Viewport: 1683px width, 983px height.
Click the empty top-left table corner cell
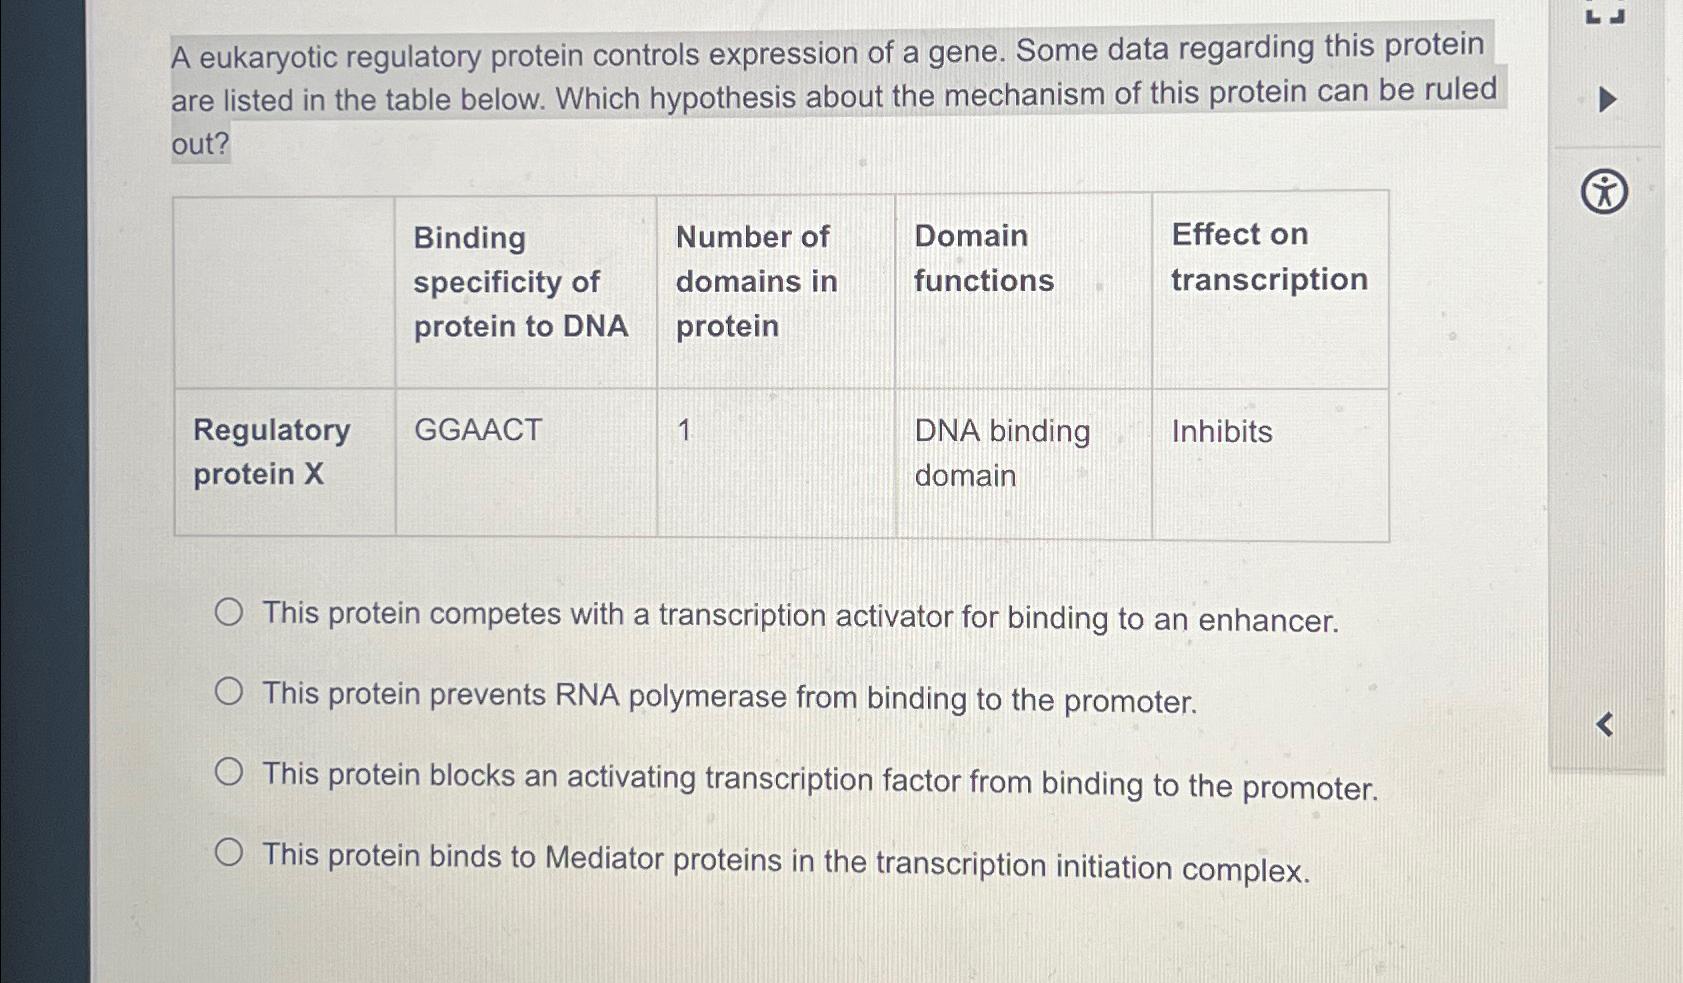[283, 287]
